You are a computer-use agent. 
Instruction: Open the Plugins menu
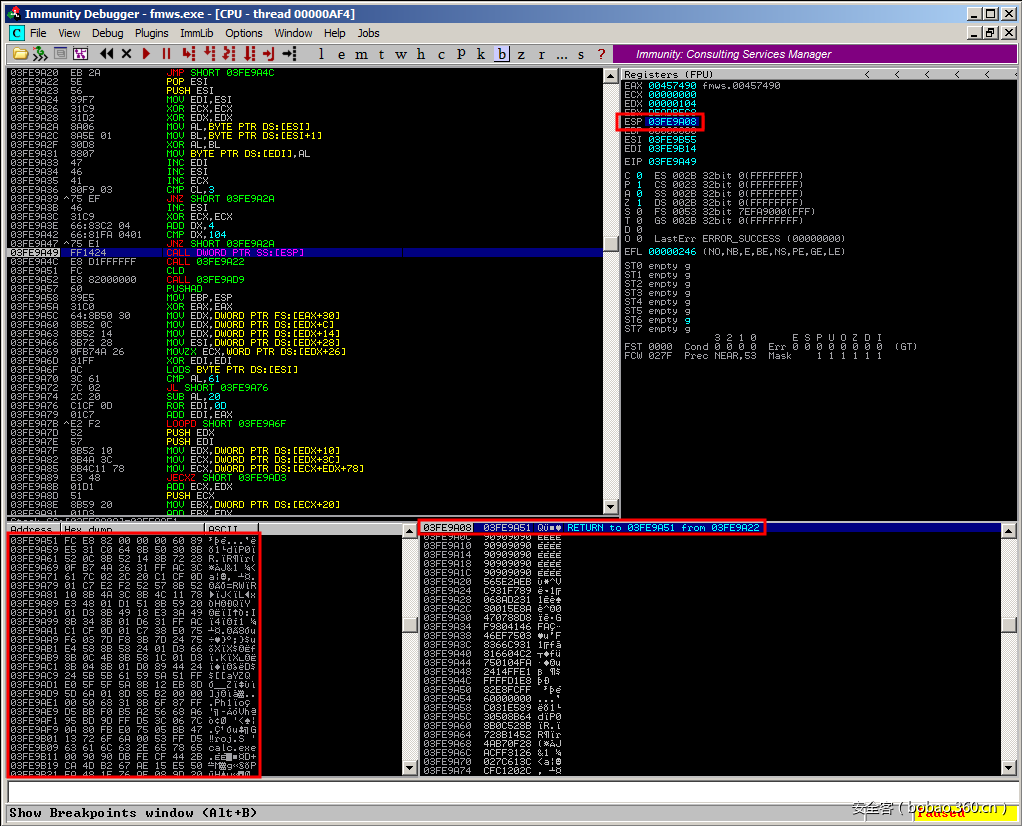(152, 33)
